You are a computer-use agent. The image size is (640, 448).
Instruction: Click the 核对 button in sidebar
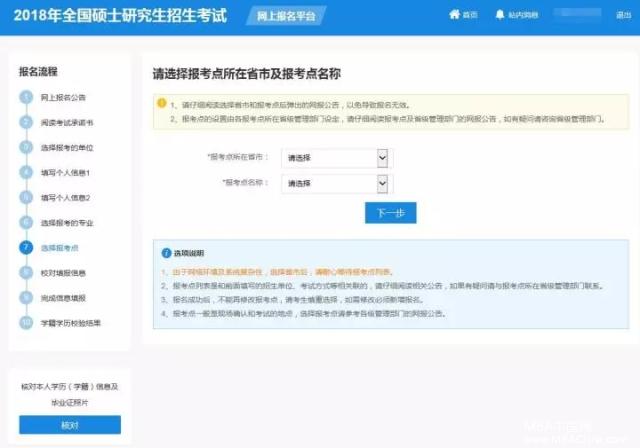tap(69, 423)
